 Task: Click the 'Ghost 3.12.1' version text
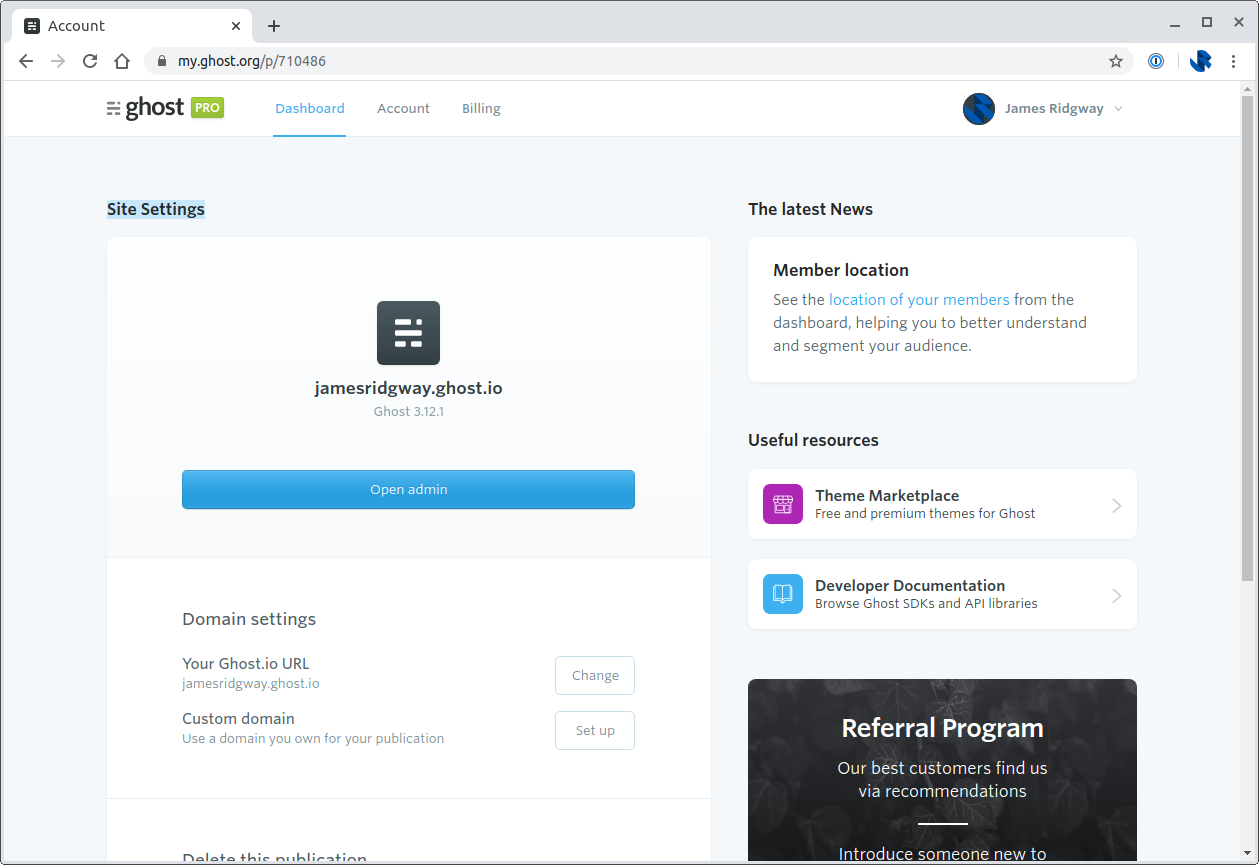pos(408,411)
